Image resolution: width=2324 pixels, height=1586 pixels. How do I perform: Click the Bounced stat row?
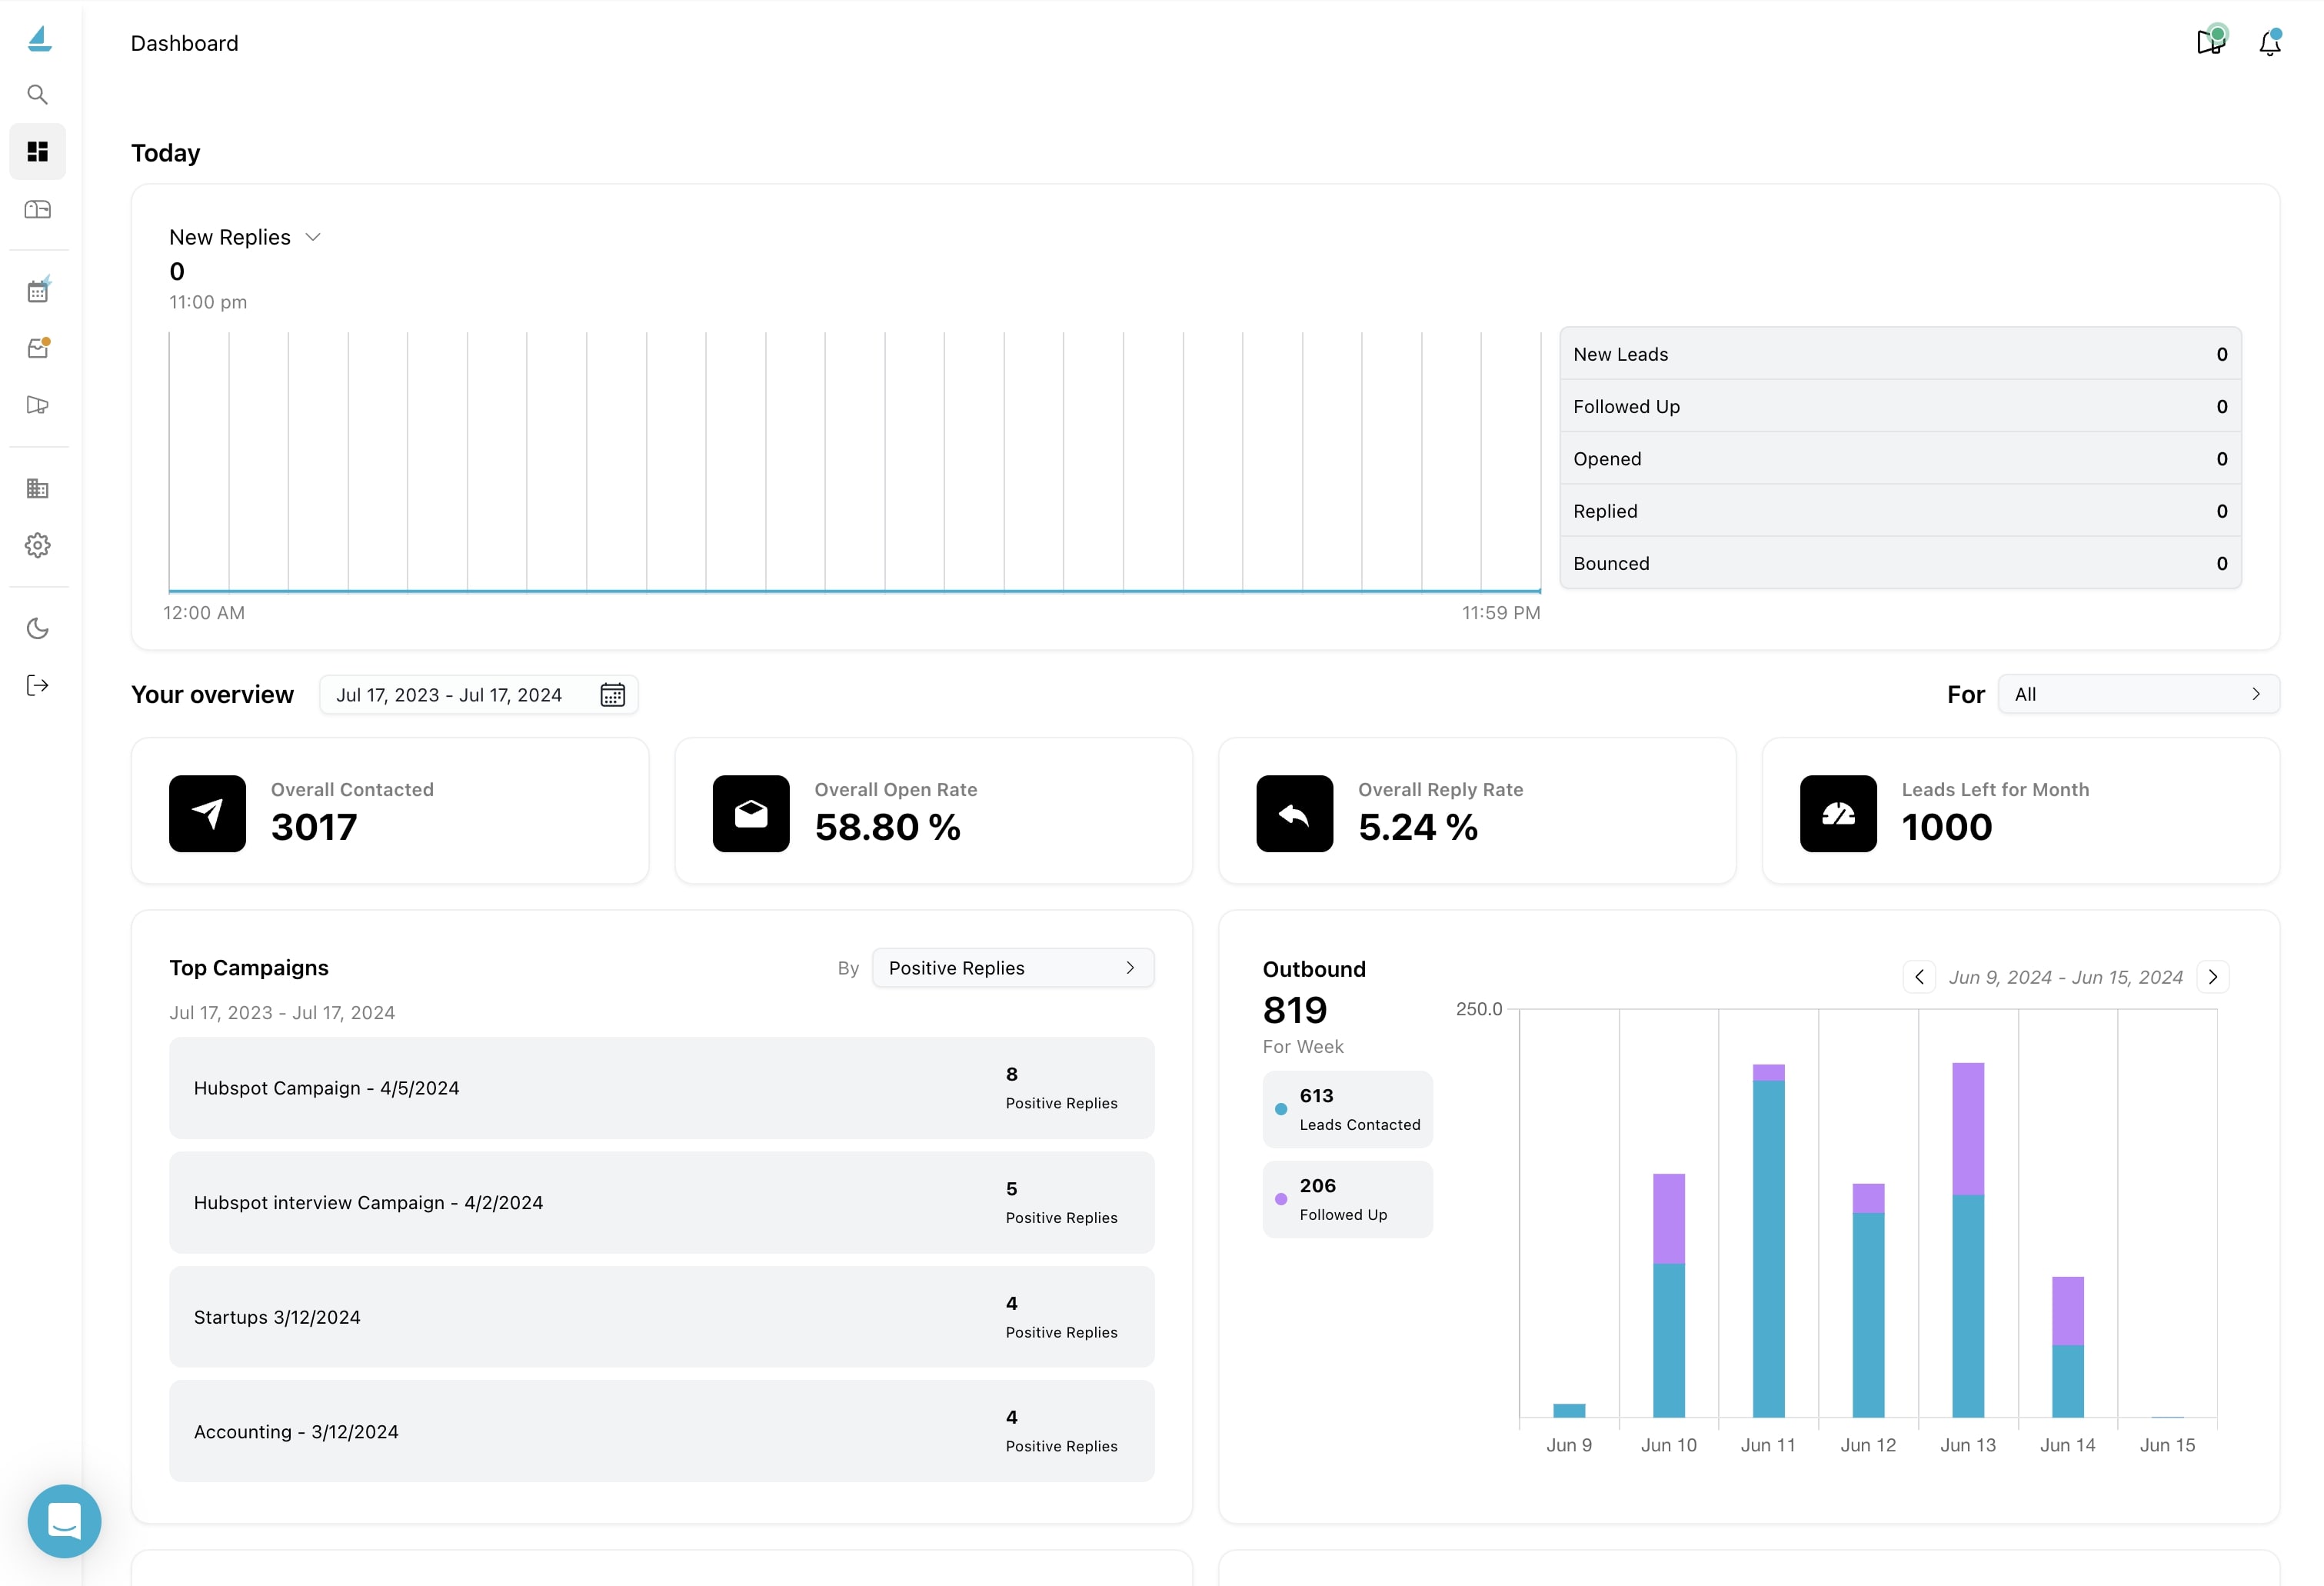pyautogui.click(x=1900, y=563)
